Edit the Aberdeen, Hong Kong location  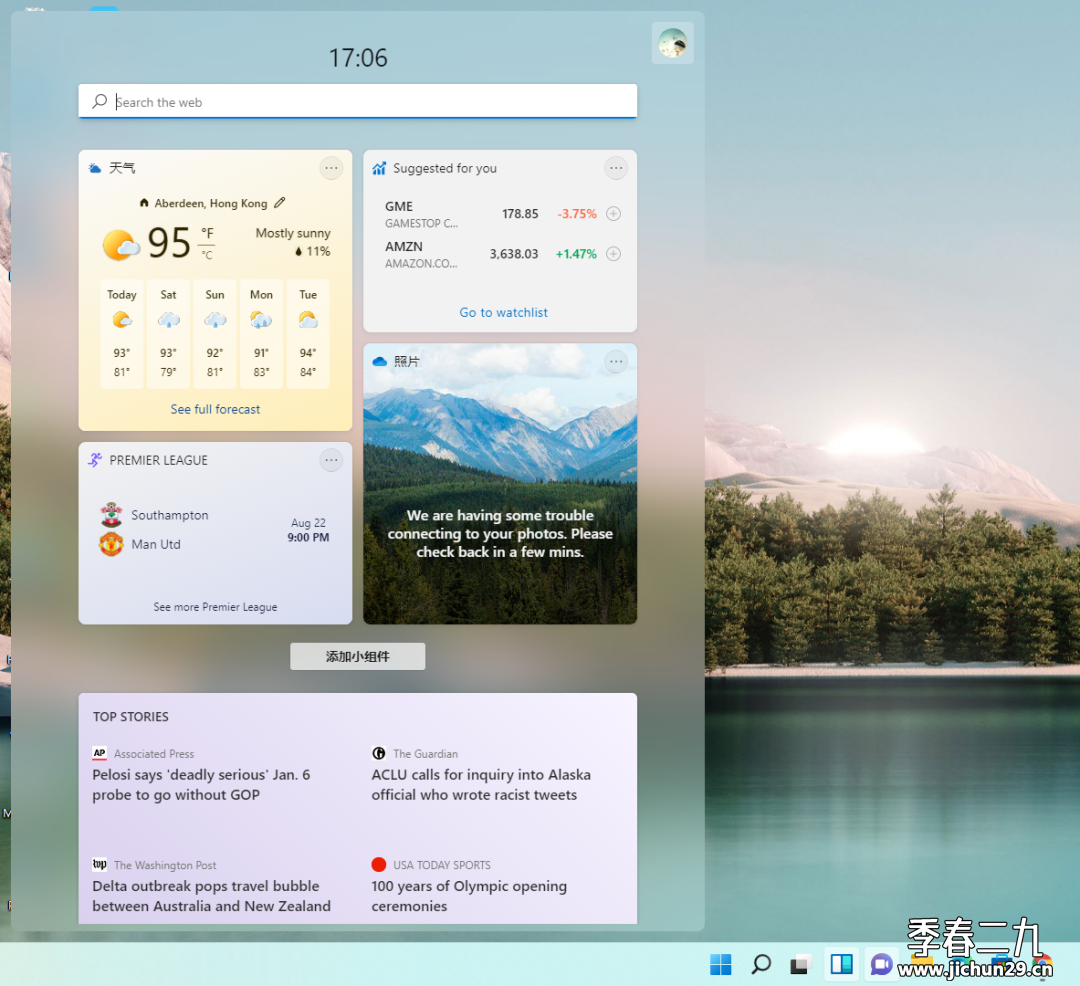[280, 202]
